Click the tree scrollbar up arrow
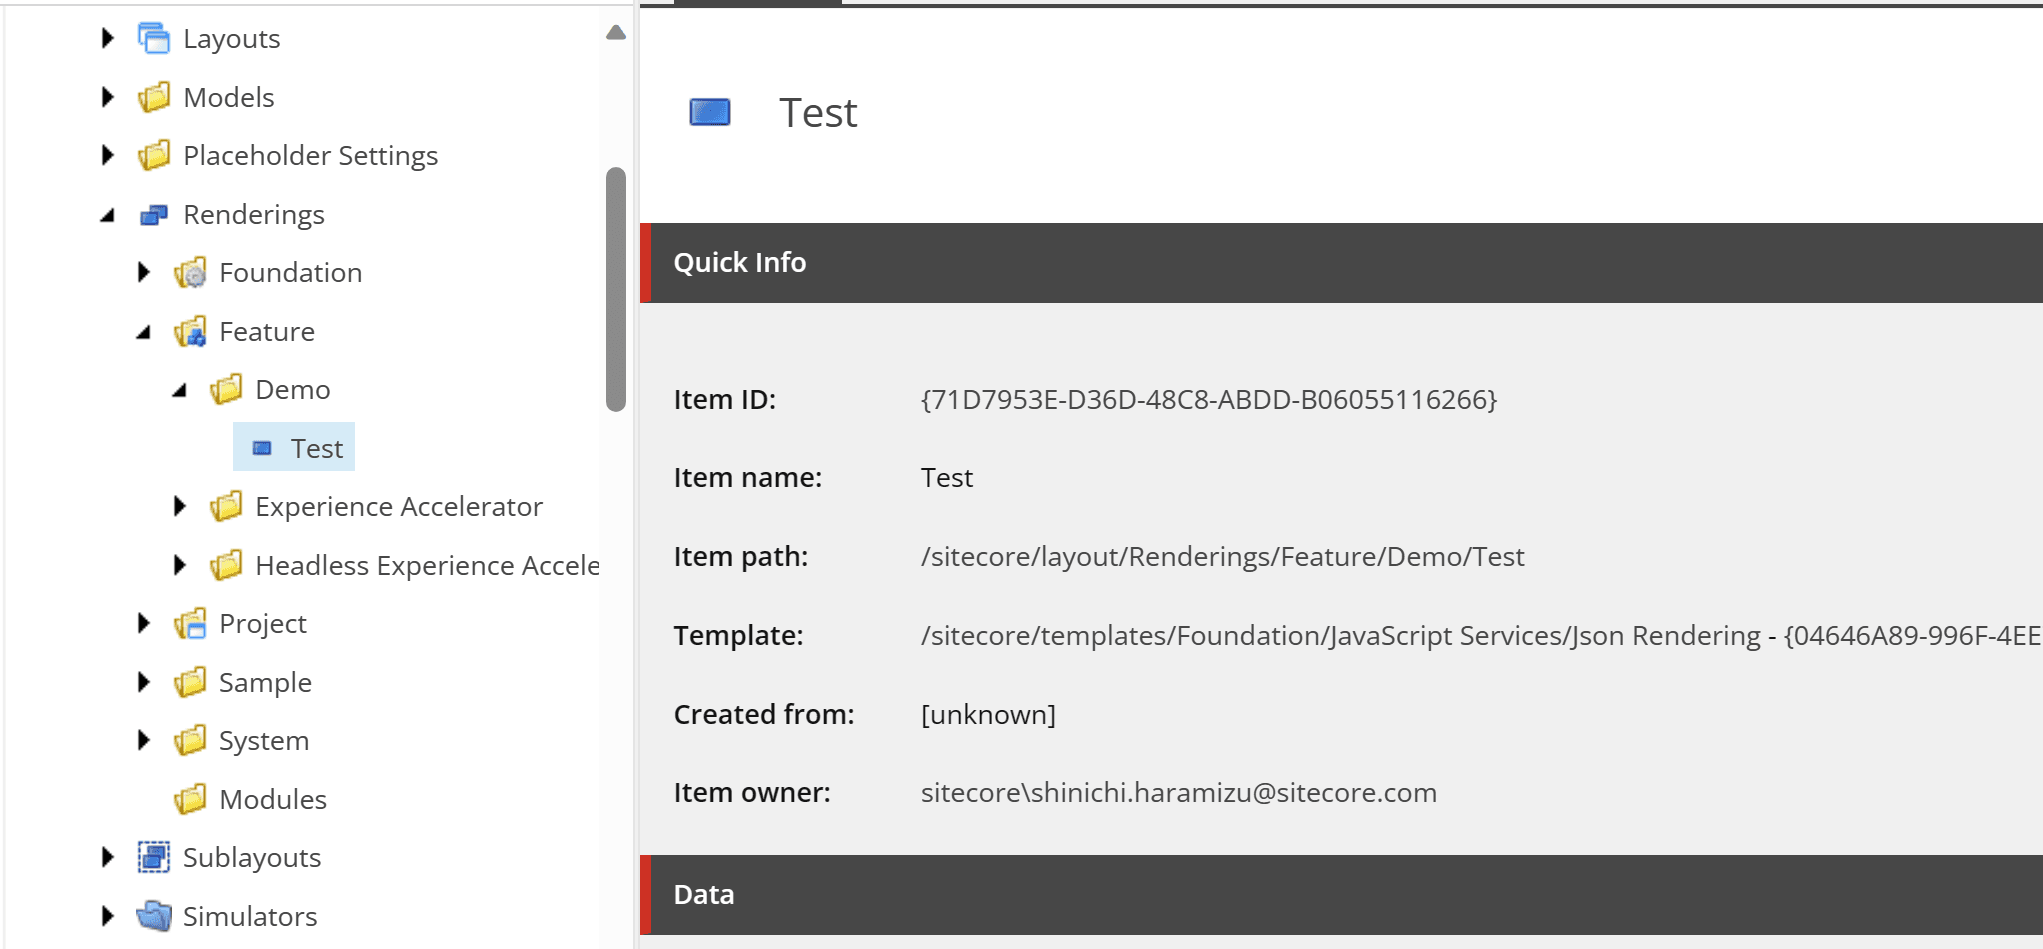This screenshot has height=949, width=2043. pos(616,33)
